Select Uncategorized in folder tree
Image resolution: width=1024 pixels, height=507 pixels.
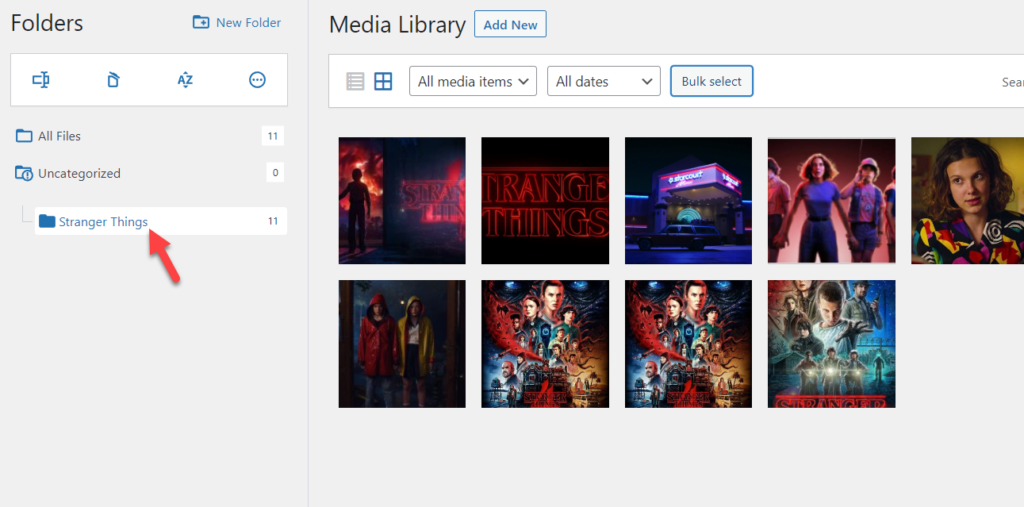click(x=79, y=173)
